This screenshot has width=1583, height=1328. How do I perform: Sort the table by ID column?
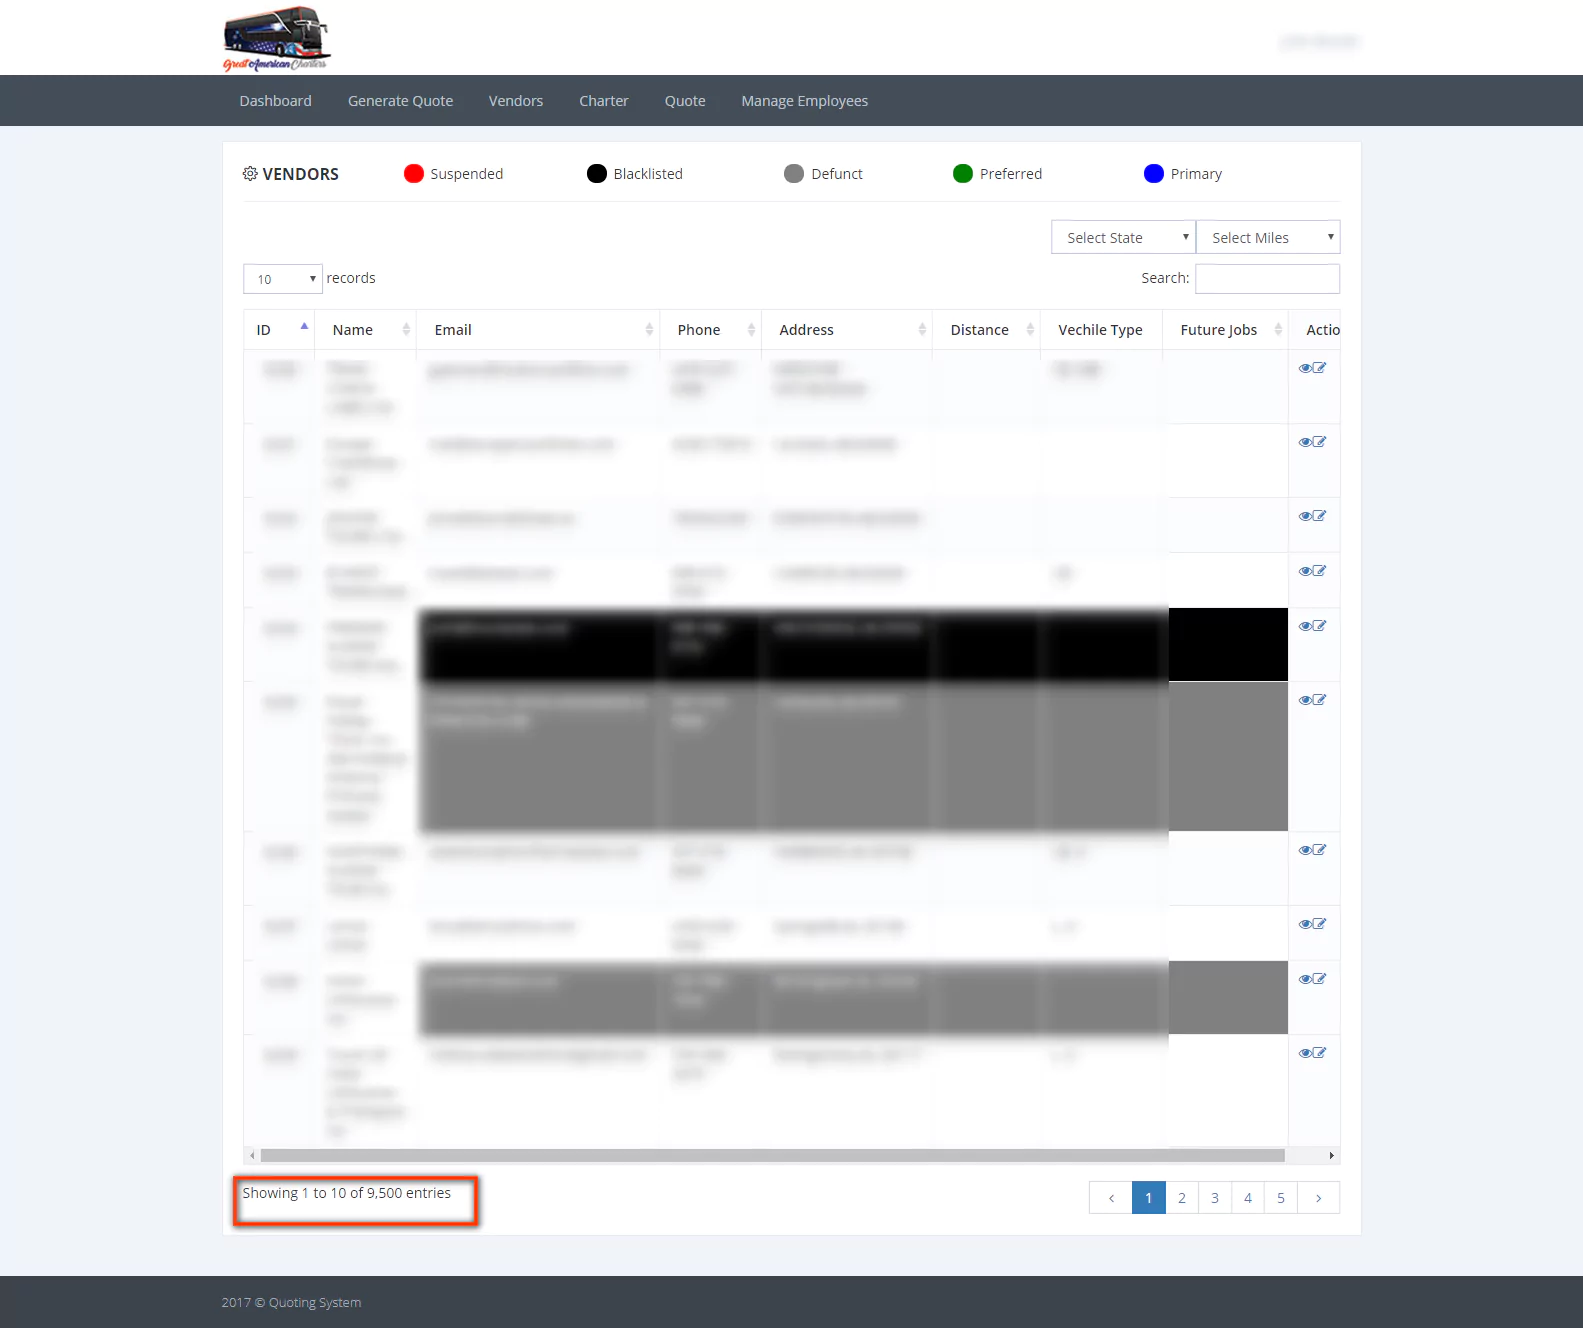pyautogui.click(x=279, y=330)
